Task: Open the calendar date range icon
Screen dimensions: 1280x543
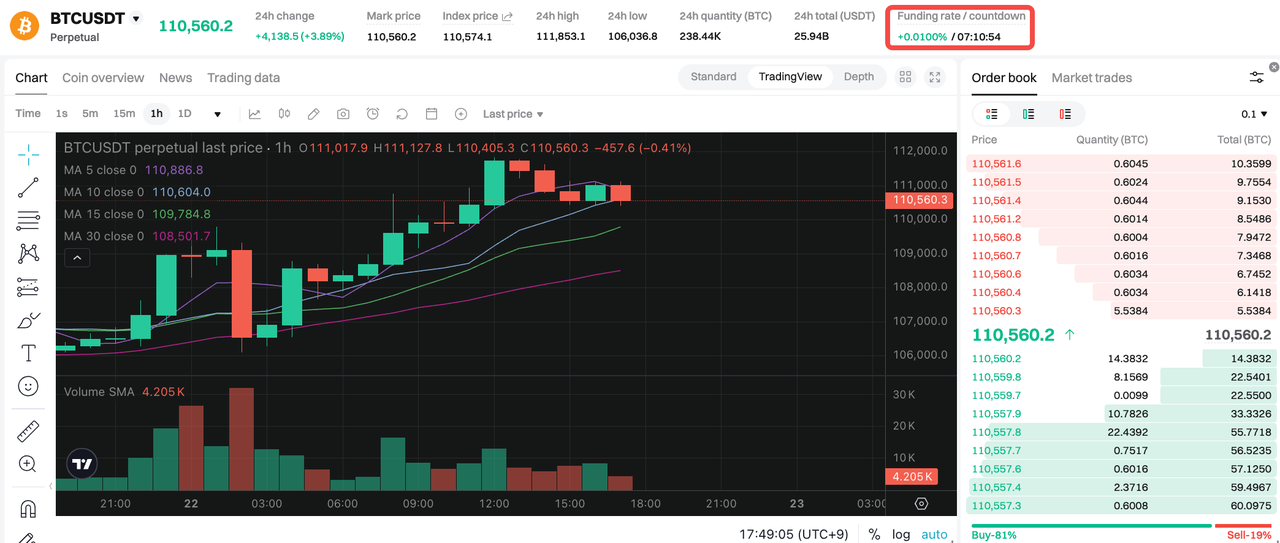Action: tap(432, 114)
